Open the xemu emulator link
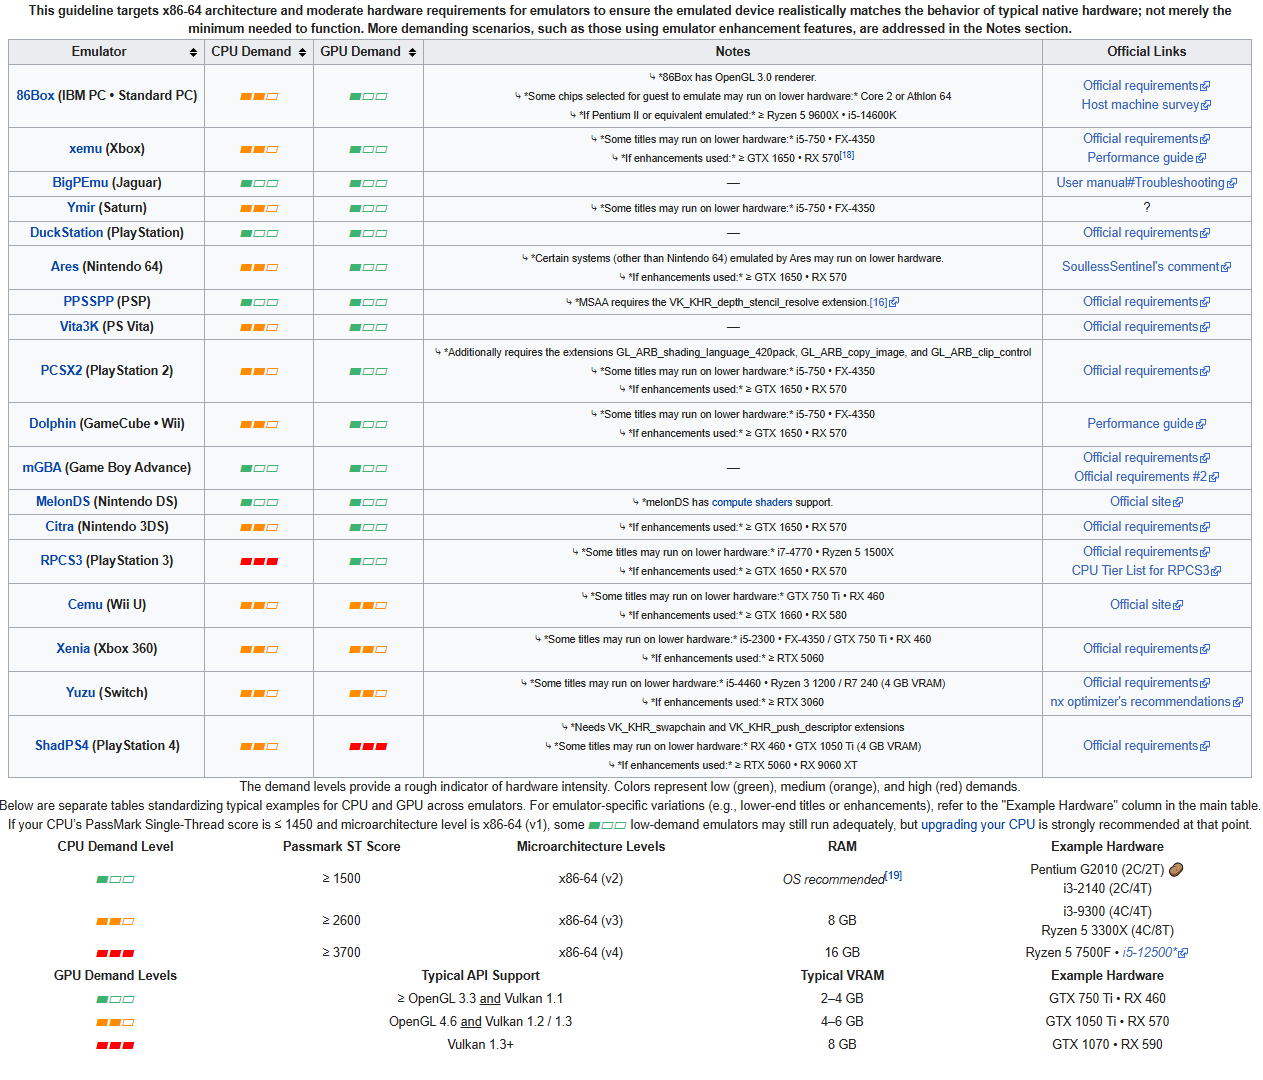The width and height of the screenshot is (1263, 1080). 85,148
